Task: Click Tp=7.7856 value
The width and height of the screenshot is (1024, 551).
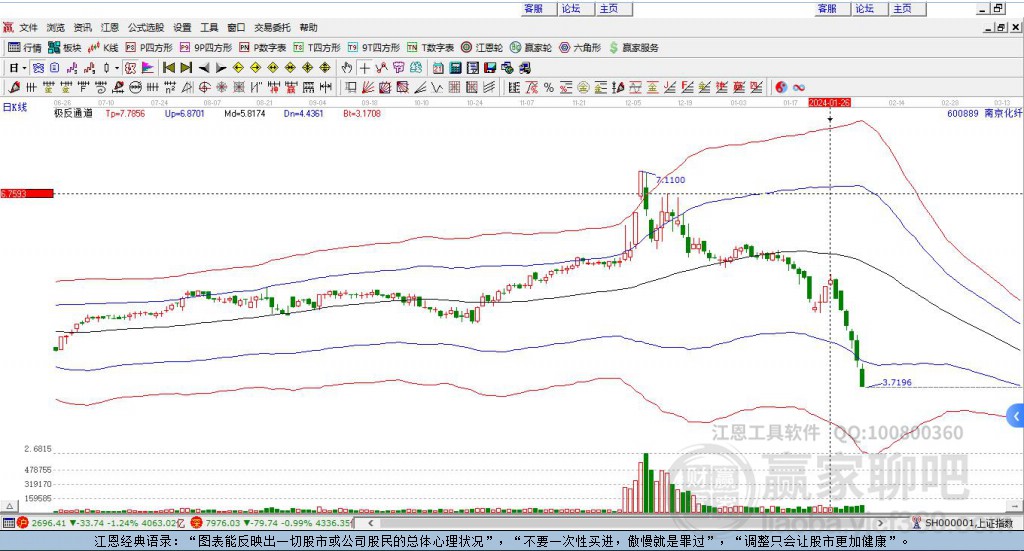Action: [x=125, y=114]
